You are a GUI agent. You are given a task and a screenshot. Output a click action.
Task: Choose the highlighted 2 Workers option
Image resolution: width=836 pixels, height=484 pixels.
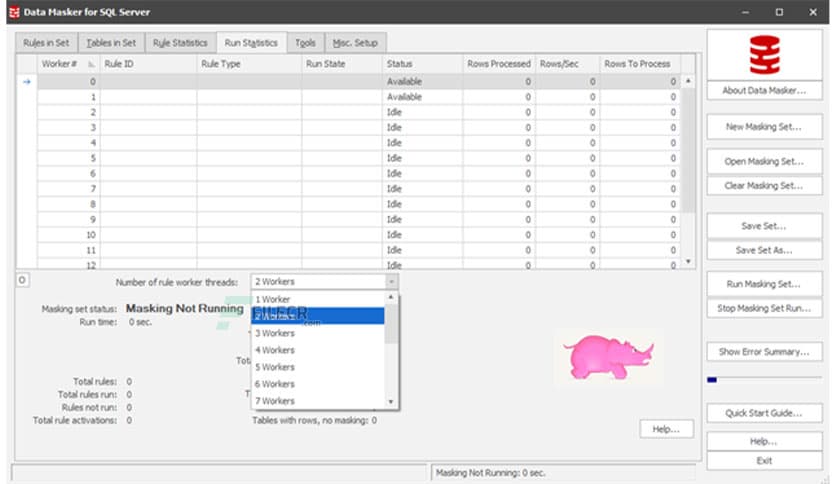(x=318, y=316)
